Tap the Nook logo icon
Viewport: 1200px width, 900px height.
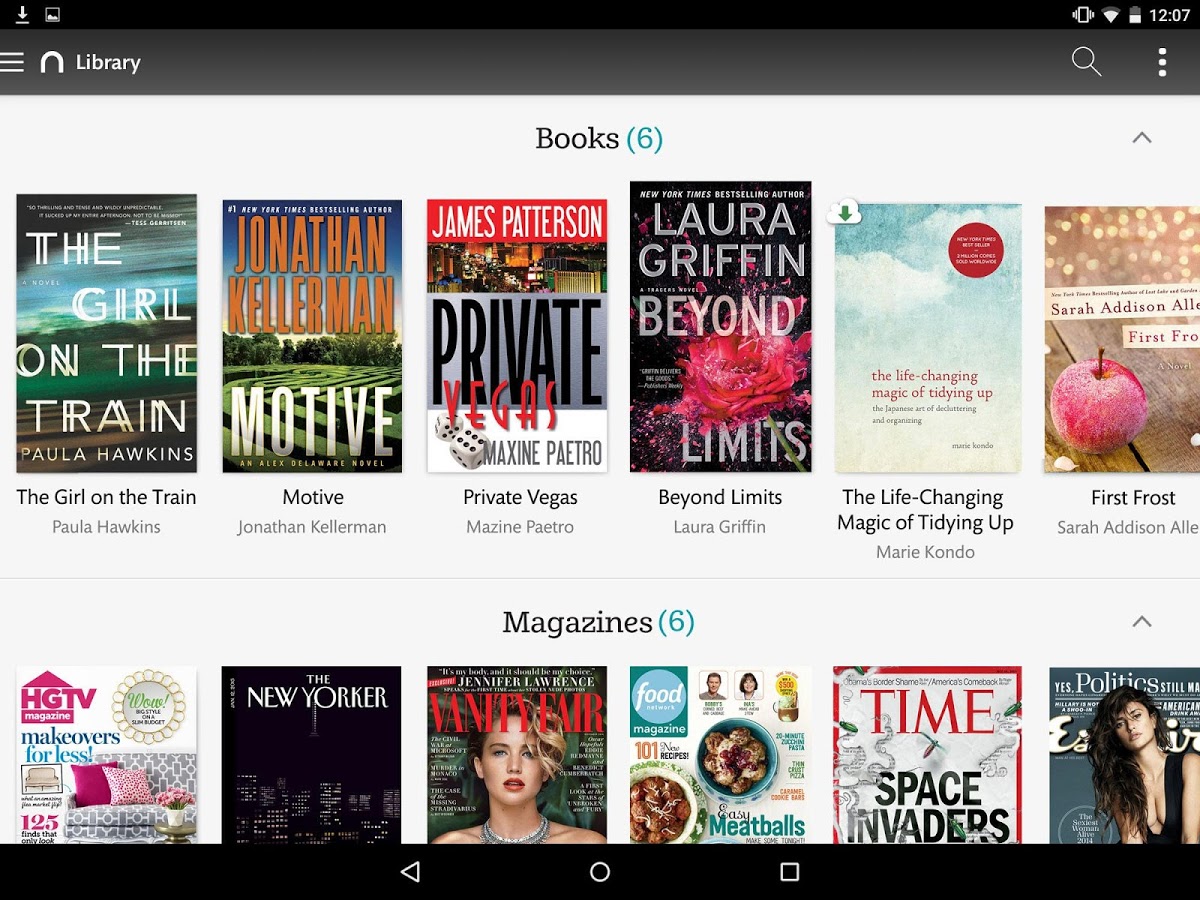click(52, 62)
